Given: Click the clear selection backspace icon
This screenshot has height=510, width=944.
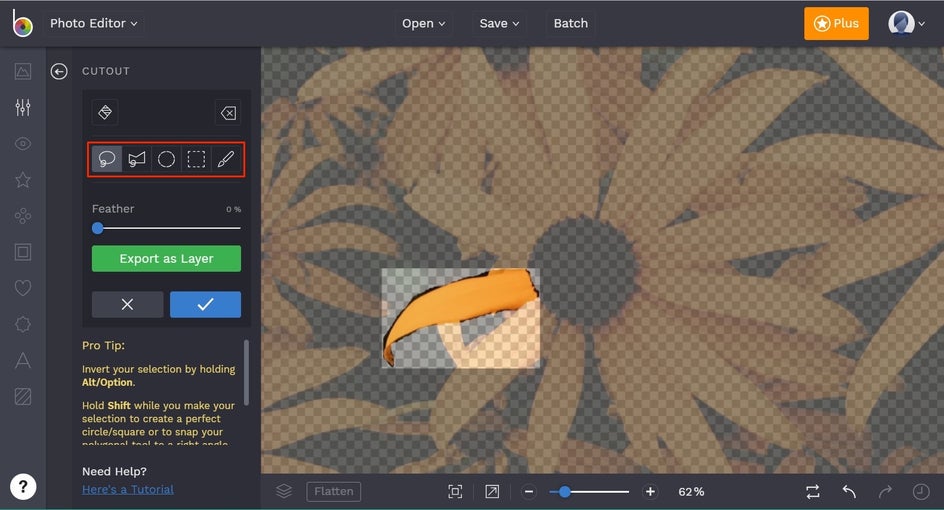Looking at the screenshot, I should point(228,113).
